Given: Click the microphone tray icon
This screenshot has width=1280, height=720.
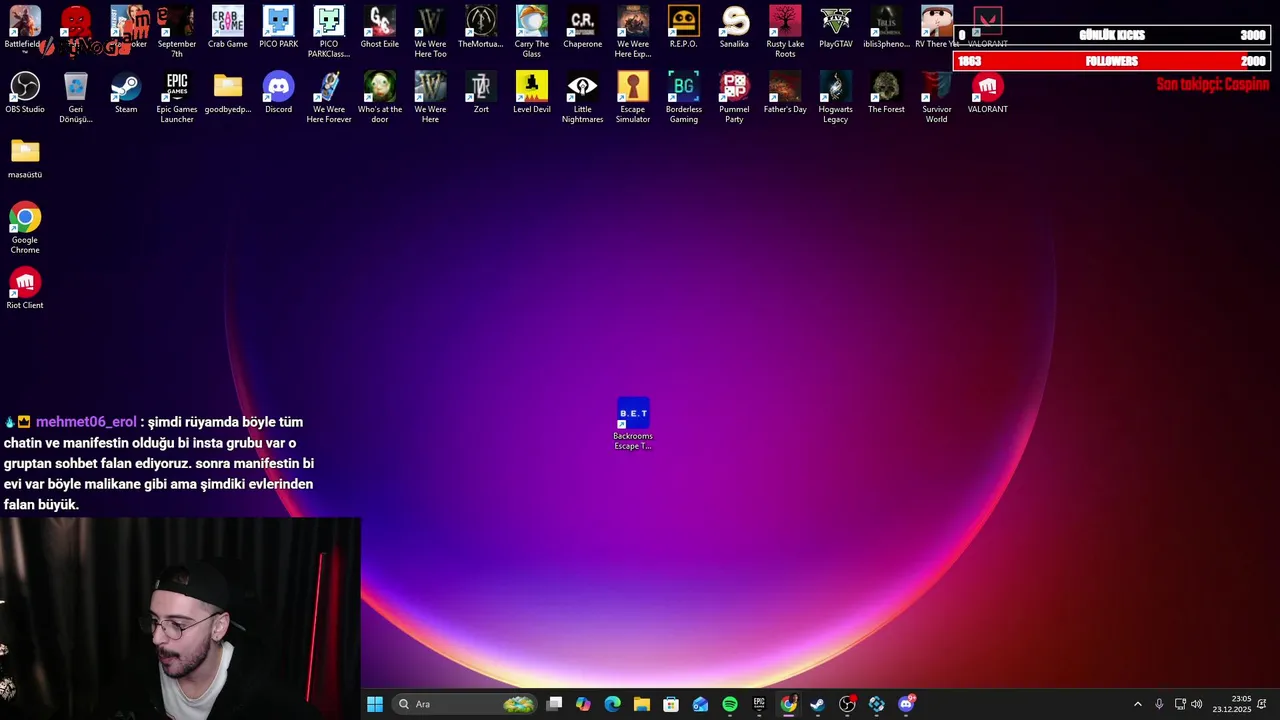Looking at the screenshot, I should point(1159,704).
